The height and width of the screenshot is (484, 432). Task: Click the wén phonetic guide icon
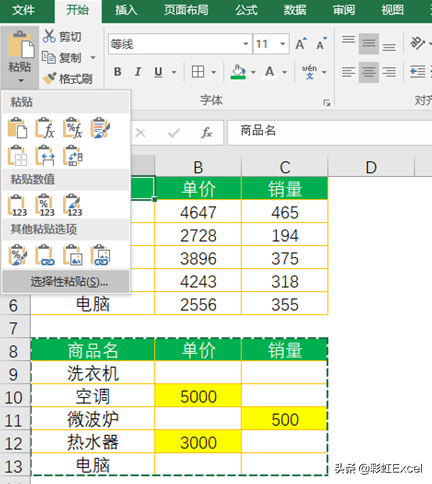(x=309, y=72)
